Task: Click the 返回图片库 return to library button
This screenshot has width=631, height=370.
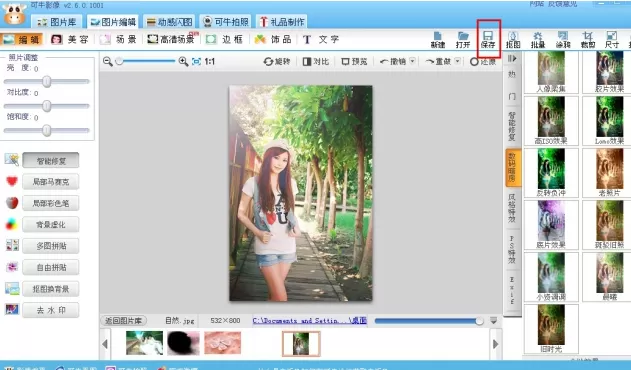Action: point(124,321)
